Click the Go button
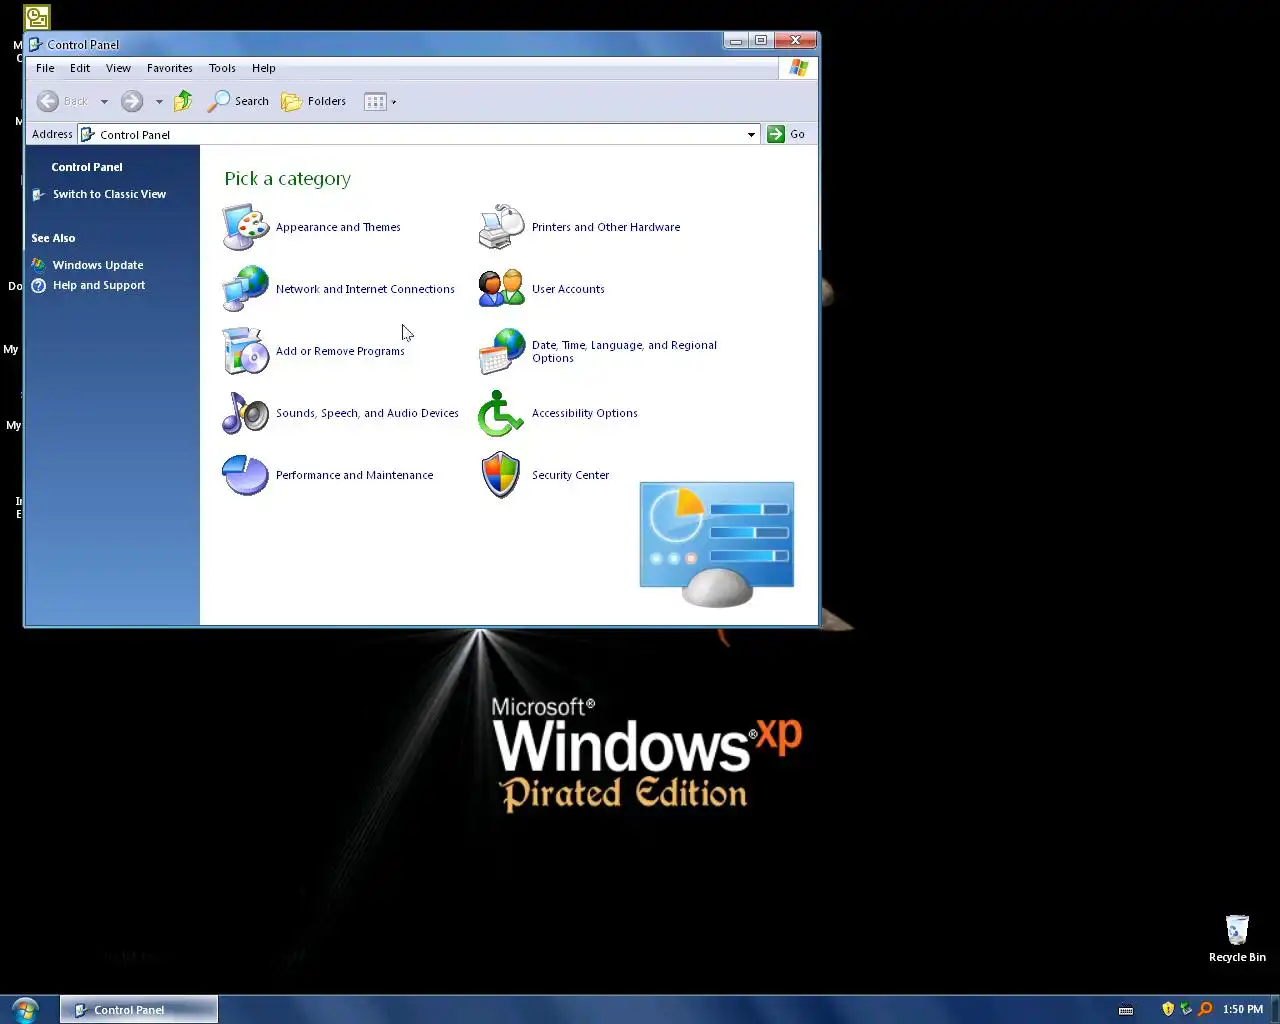Viewport: 1280px width, 1024px height. 786,134
